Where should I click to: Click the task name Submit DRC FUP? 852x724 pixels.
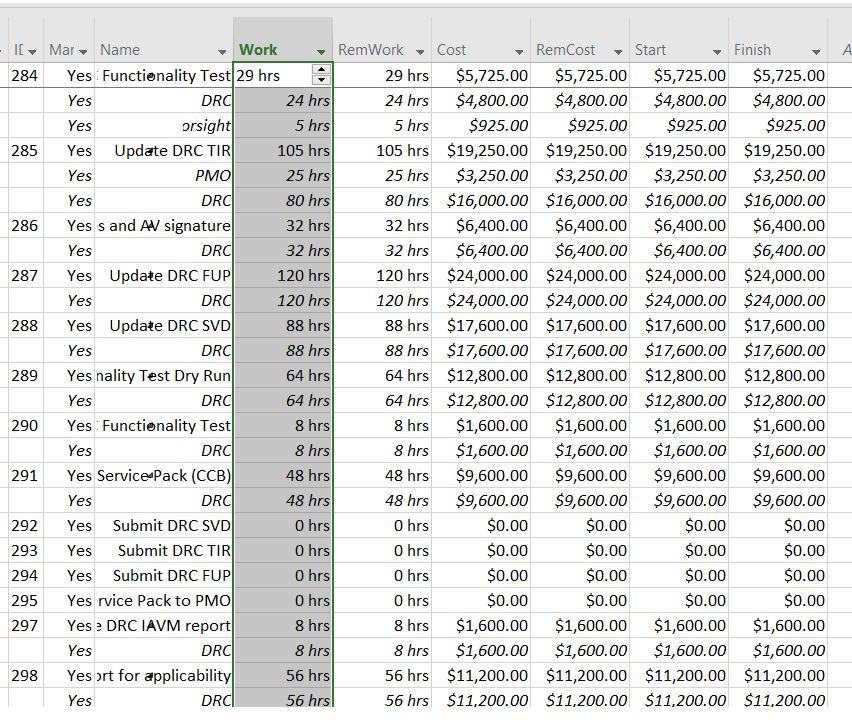point(172,575)
